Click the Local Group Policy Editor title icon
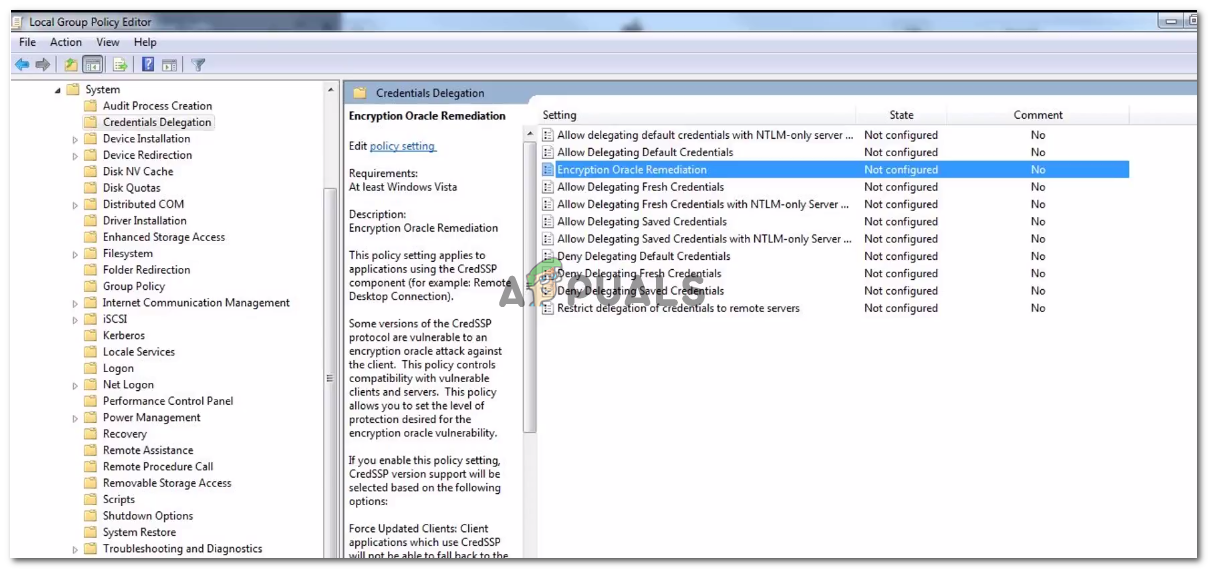Viewport: 1208px width, 569px height. coord(19,21)
